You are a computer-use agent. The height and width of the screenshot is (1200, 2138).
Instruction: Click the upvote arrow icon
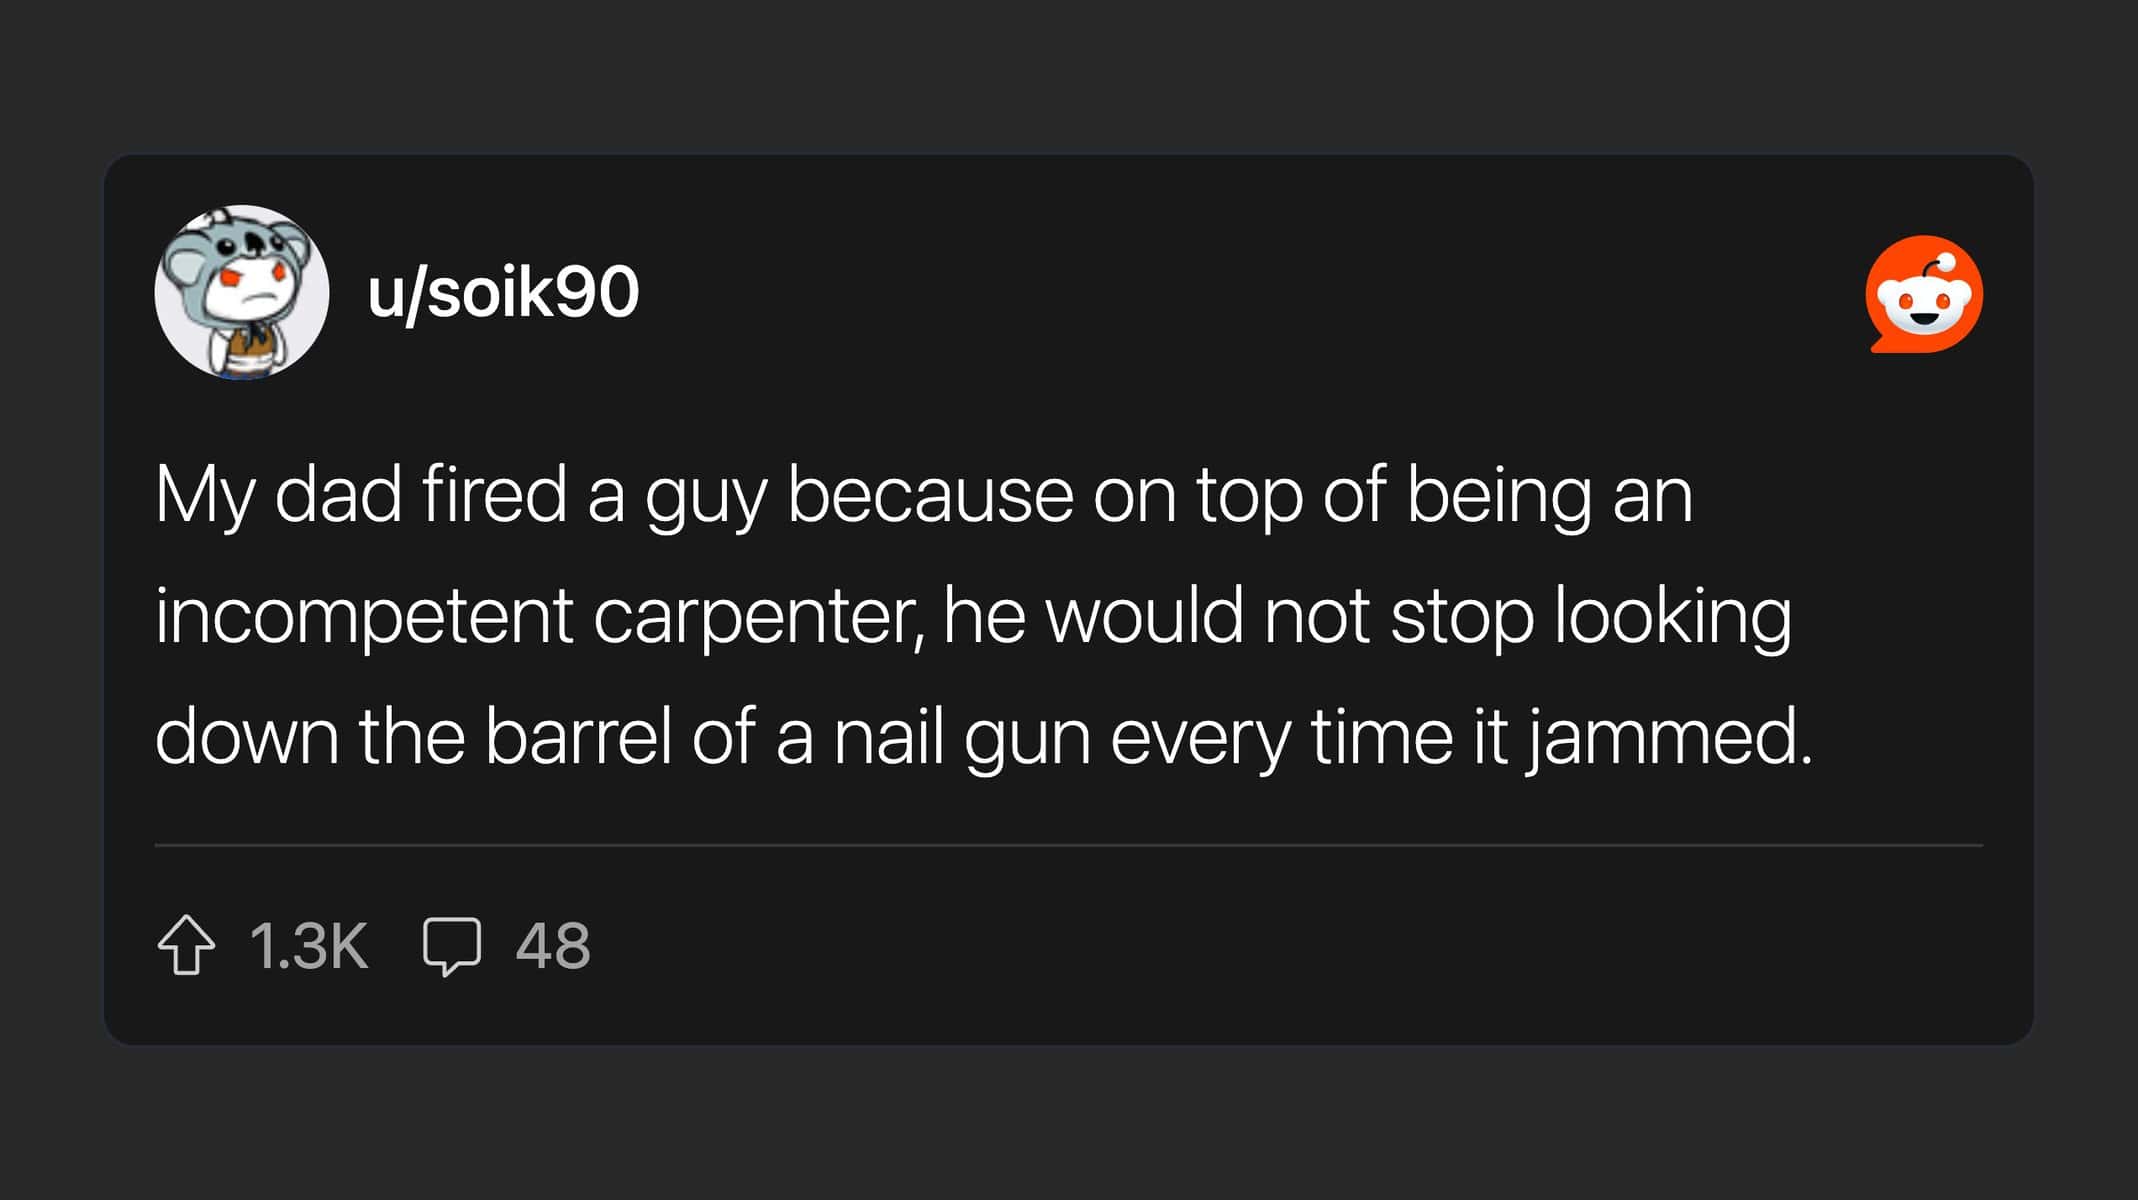pos(186,945)
